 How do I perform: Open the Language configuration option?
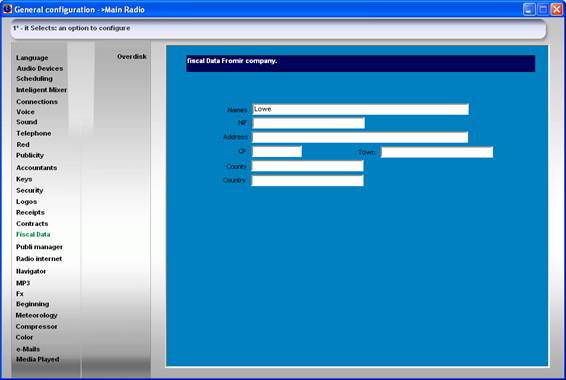[x=32, y=57]
